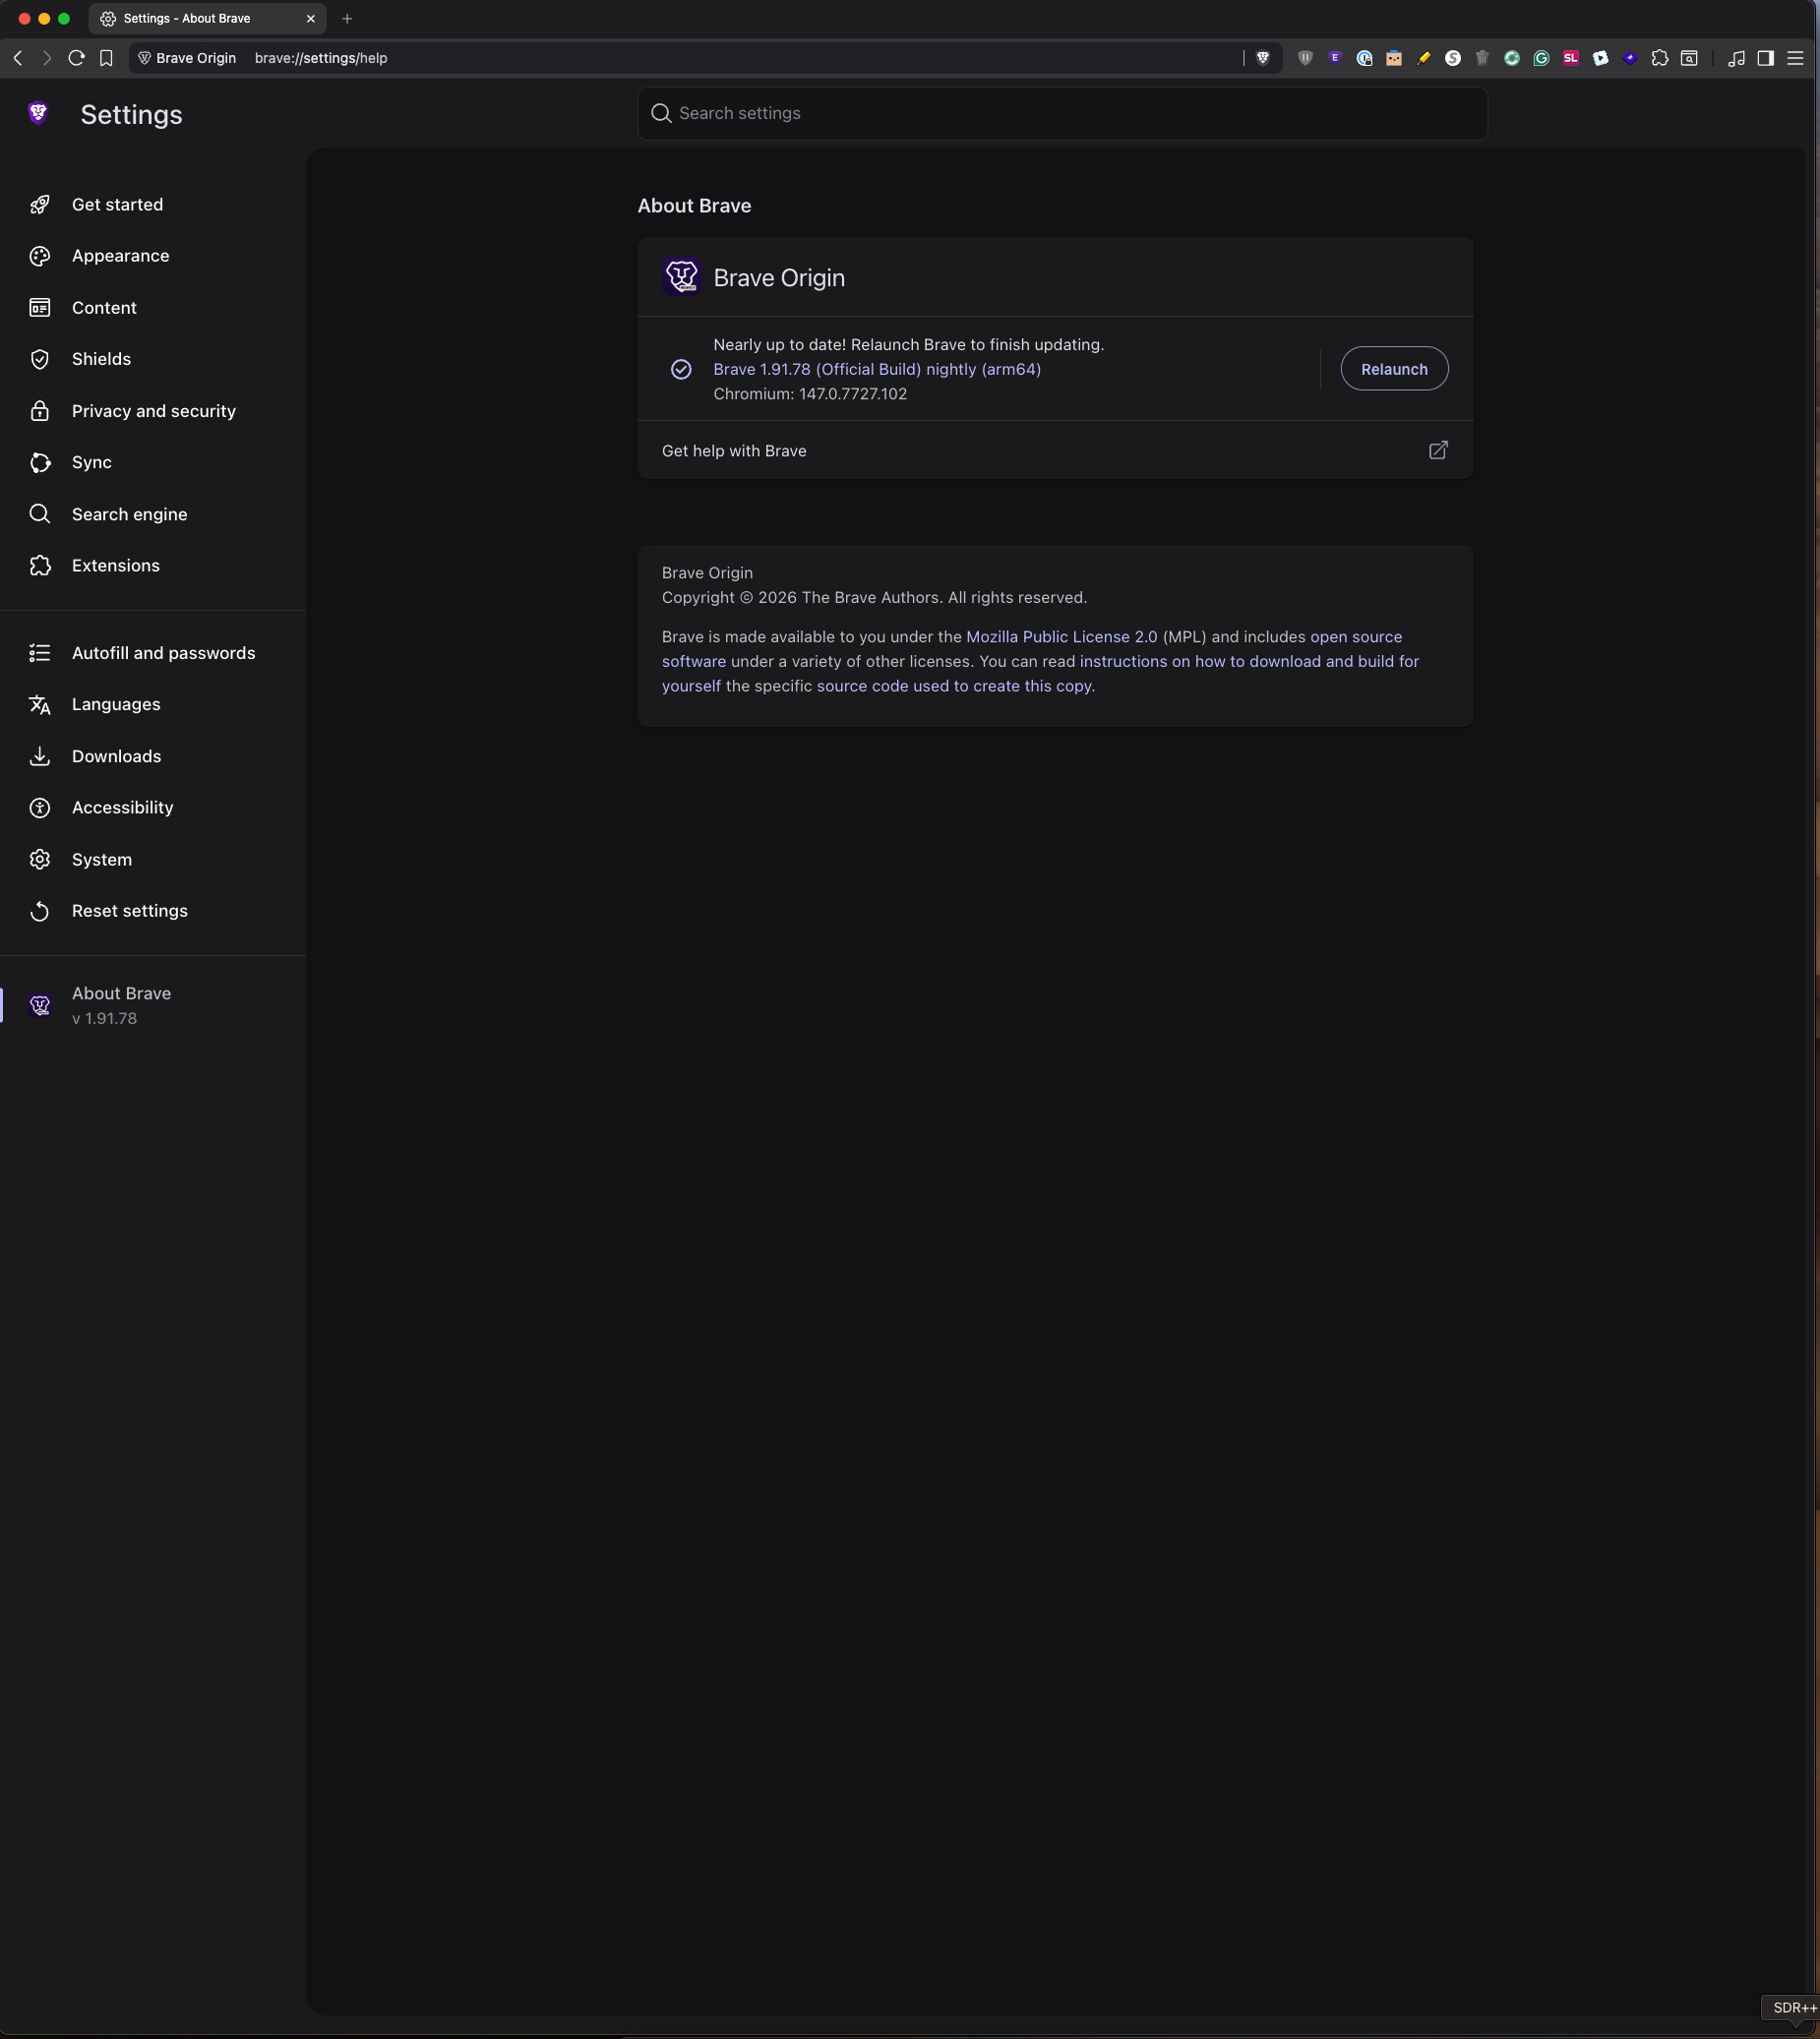Click the Brave Shields lion icon in address bar
The image size is (1820, 2039).
(x=1263, y=58)
